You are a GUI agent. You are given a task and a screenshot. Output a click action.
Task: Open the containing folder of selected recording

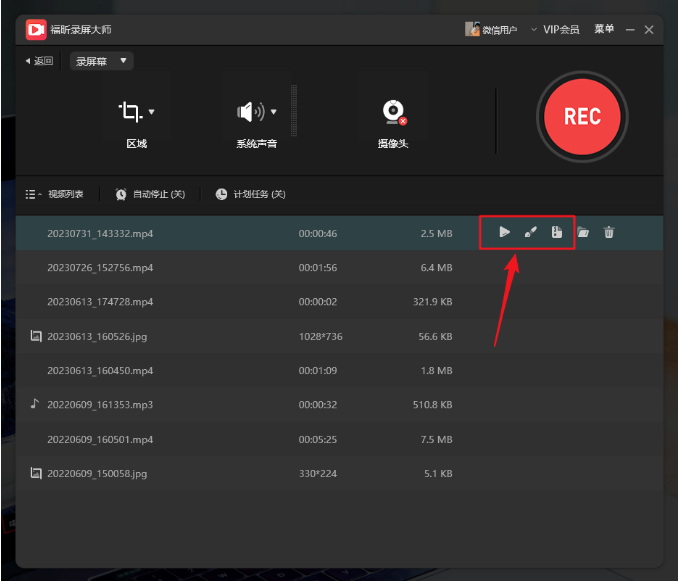click(583, 233)
